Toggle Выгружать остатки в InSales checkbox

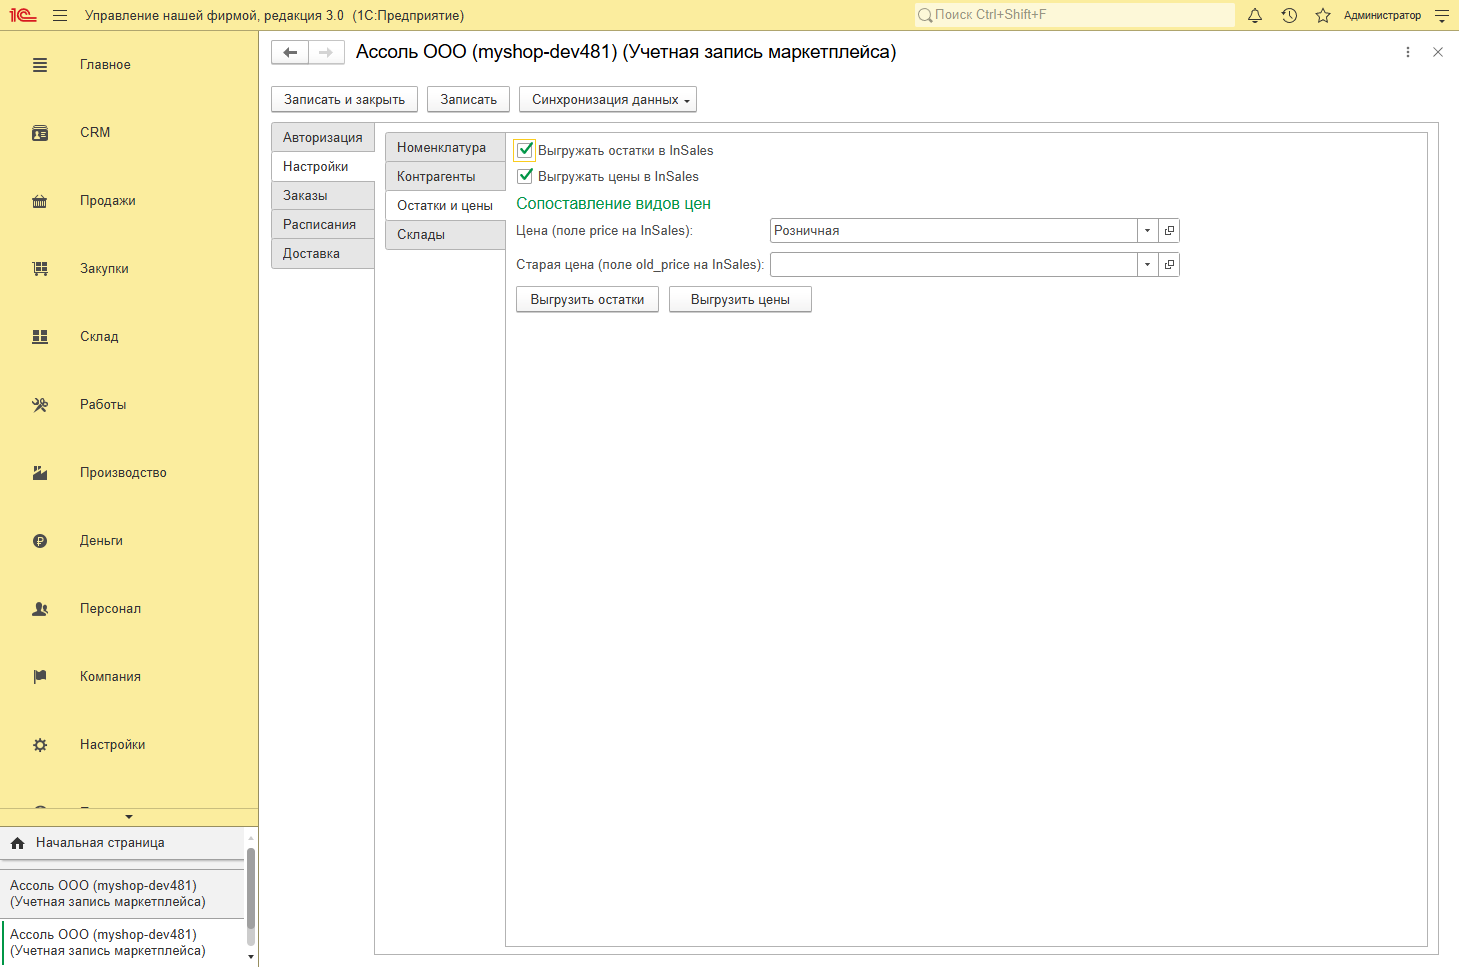[x=525, y=150]
